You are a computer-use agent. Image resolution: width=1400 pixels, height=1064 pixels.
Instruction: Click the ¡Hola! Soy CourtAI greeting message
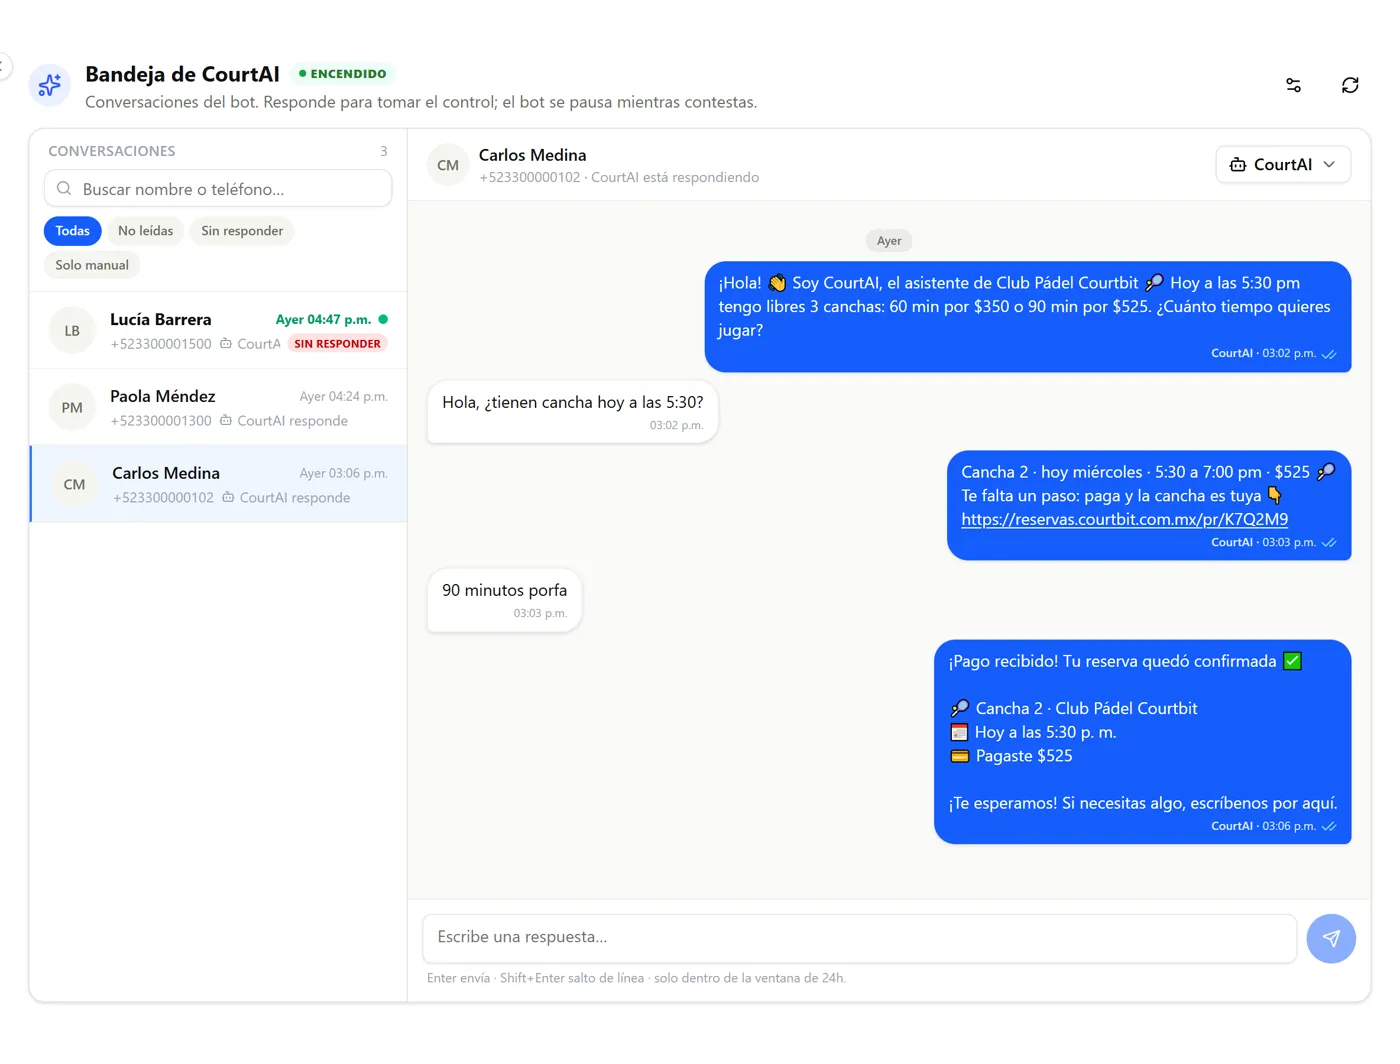point(1027,317)
